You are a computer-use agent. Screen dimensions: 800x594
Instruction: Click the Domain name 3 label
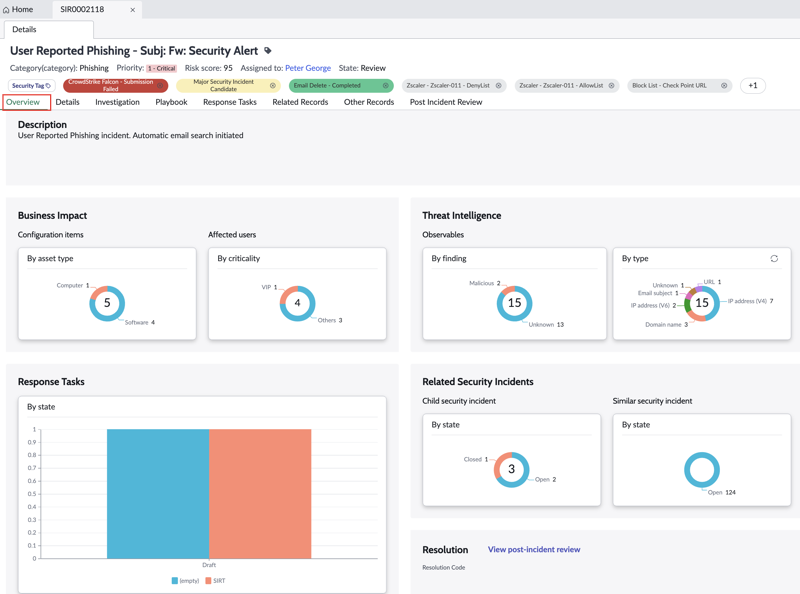[667, 325]
